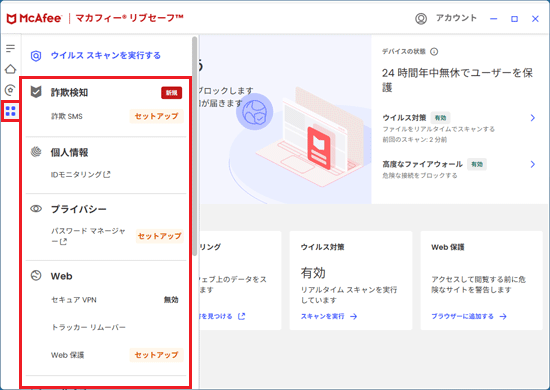The image size is (550, 390).
Task: Click the 無効 status for VPN
Action: pyautogui.click(x=171, y=300)
